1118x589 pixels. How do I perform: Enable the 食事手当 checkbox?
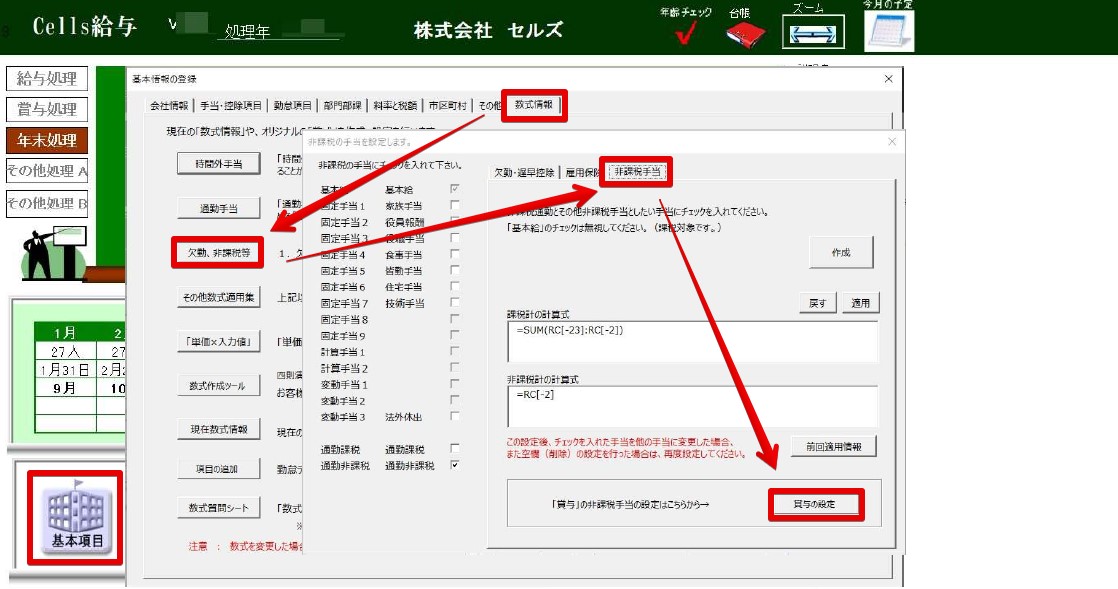(x=455, y=254)
